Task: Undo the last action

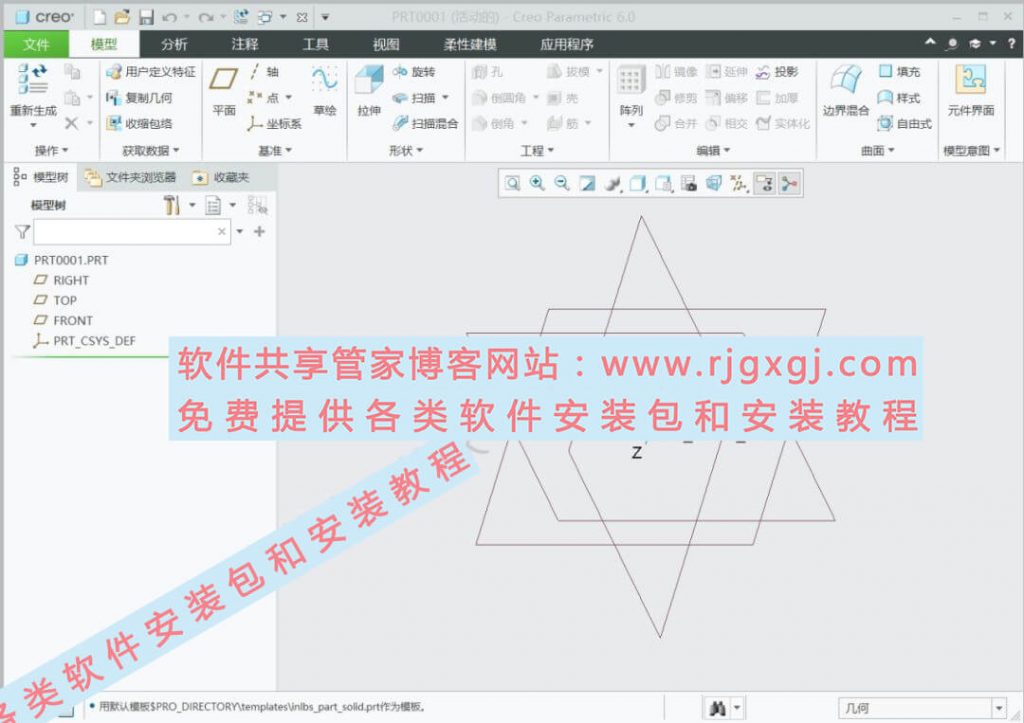Action: [x=169, y=17]
